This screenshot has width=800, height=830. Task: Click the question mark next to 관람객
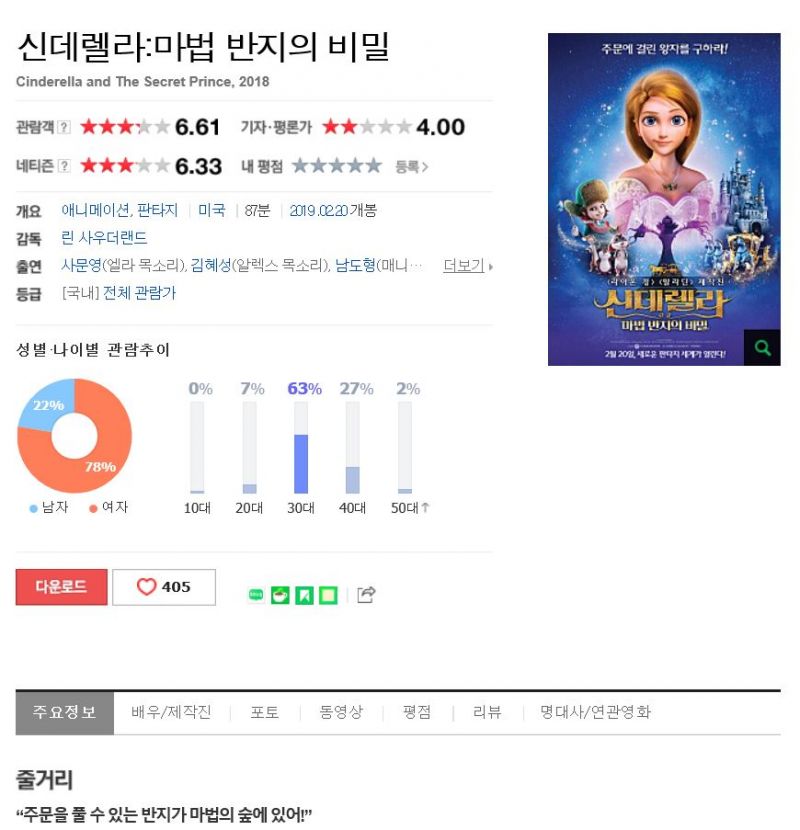click(x=64, y=127)
